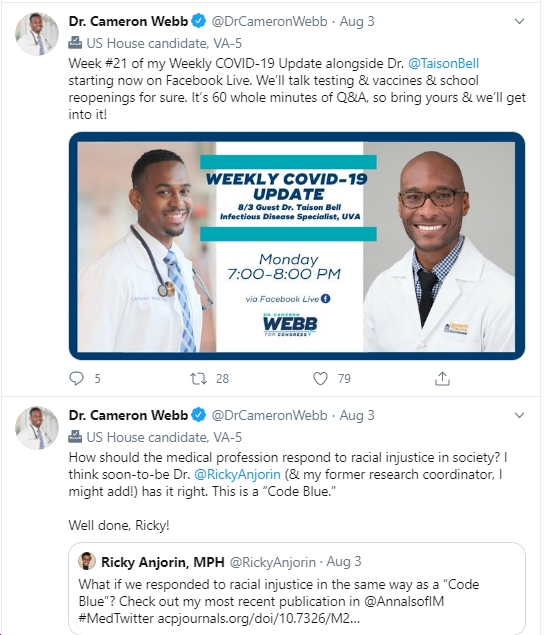Image resolution: width=547 pixels, height=635 pixels.
Task: Click the verified badge on second tweet
Action: (198, 415)
